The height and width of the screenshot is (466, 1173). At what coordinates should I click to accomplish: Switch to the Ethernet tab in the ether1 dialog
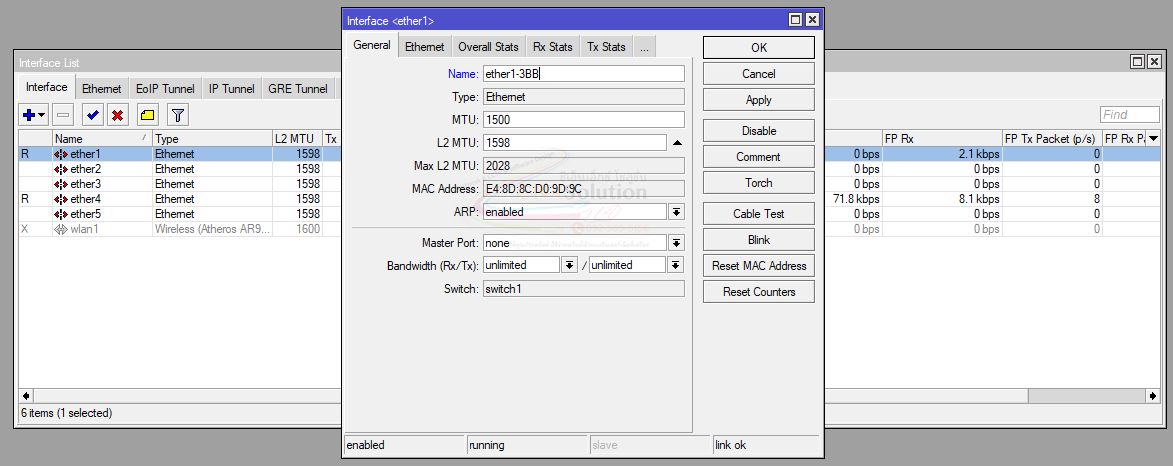coord(425,46)
